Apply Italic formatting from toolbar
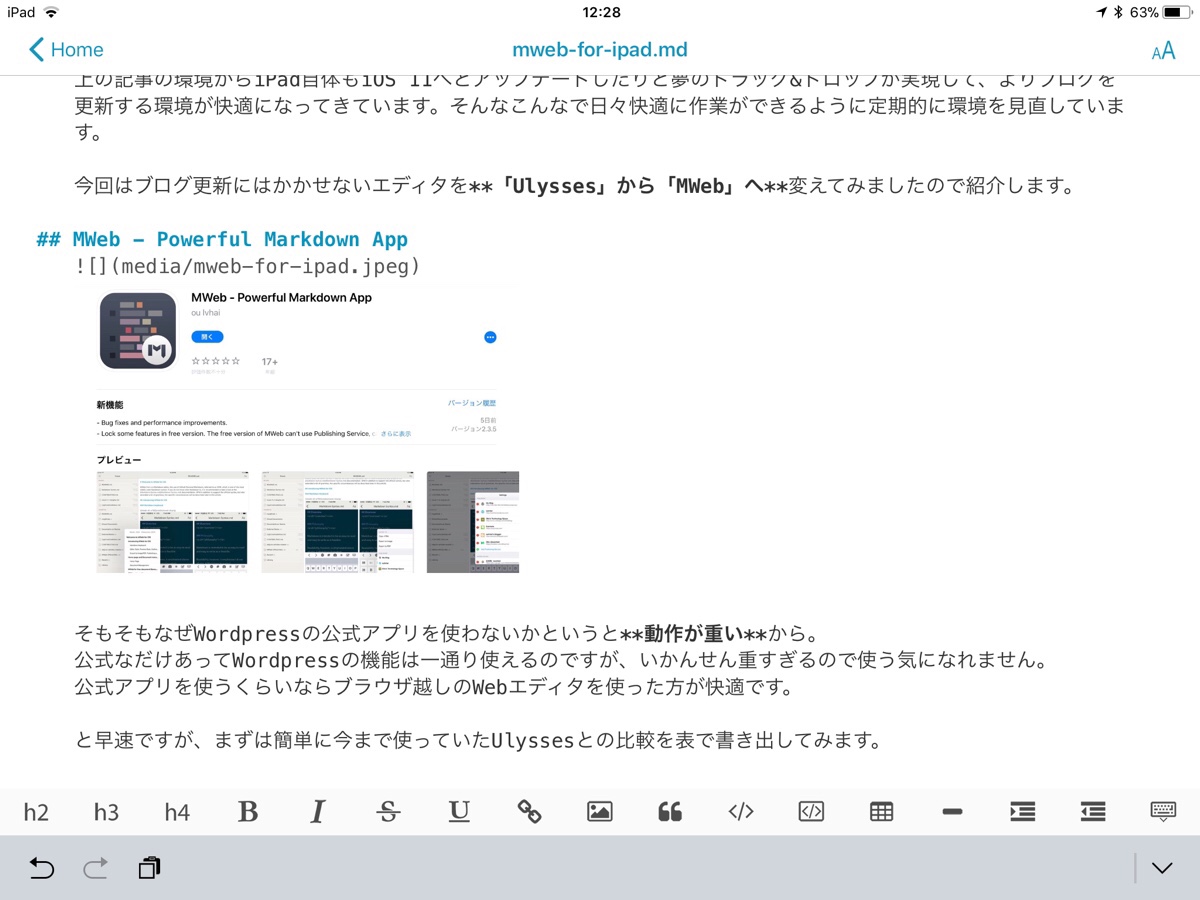1200x900 pixels. point(318,812)
